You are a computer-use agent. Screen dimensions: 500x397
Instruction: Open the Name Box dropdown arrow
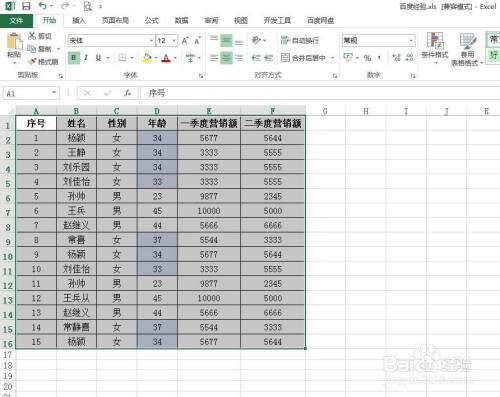54,93
